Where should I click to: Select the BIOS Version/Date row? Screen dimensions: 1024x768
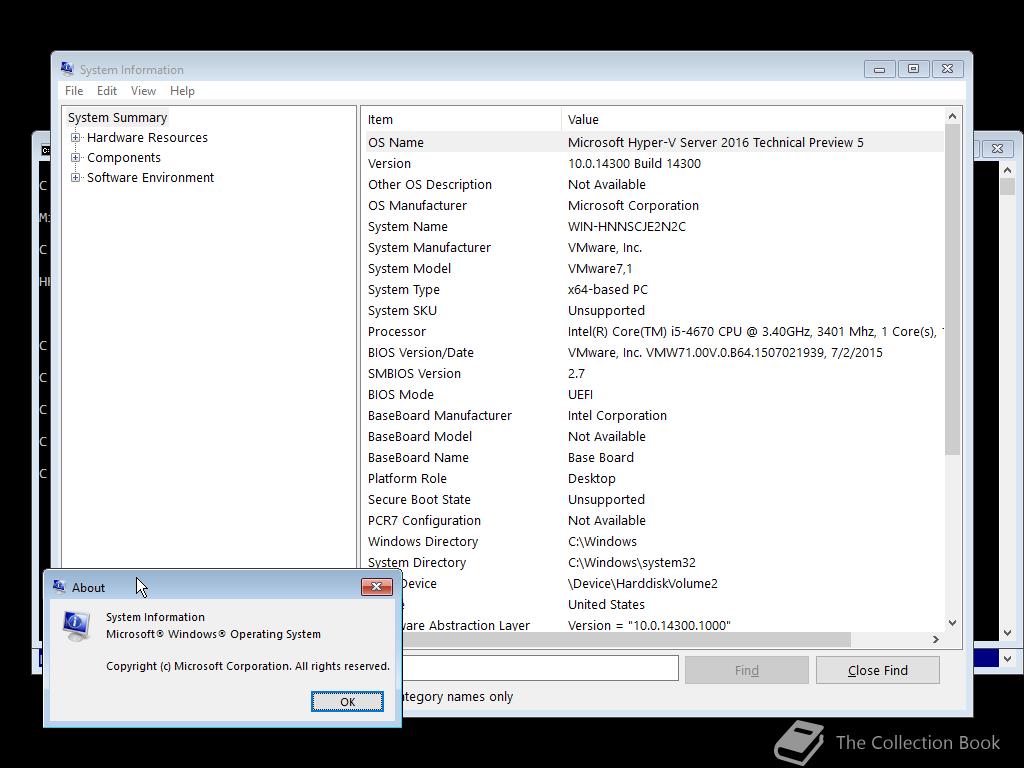[x=653, y=353]
